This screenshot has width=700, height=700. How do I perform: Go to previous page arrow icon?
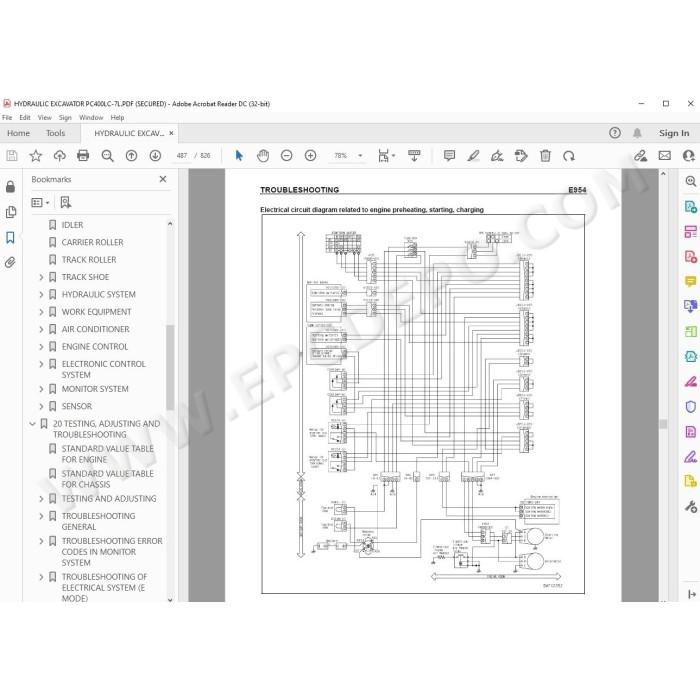[131, 155]
